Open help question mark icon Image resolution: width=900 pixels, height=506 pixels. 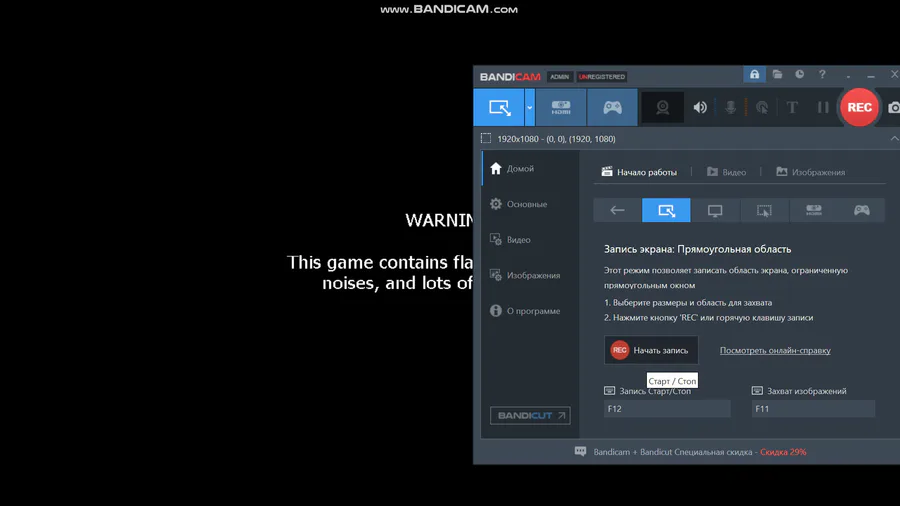pos(822,75)
